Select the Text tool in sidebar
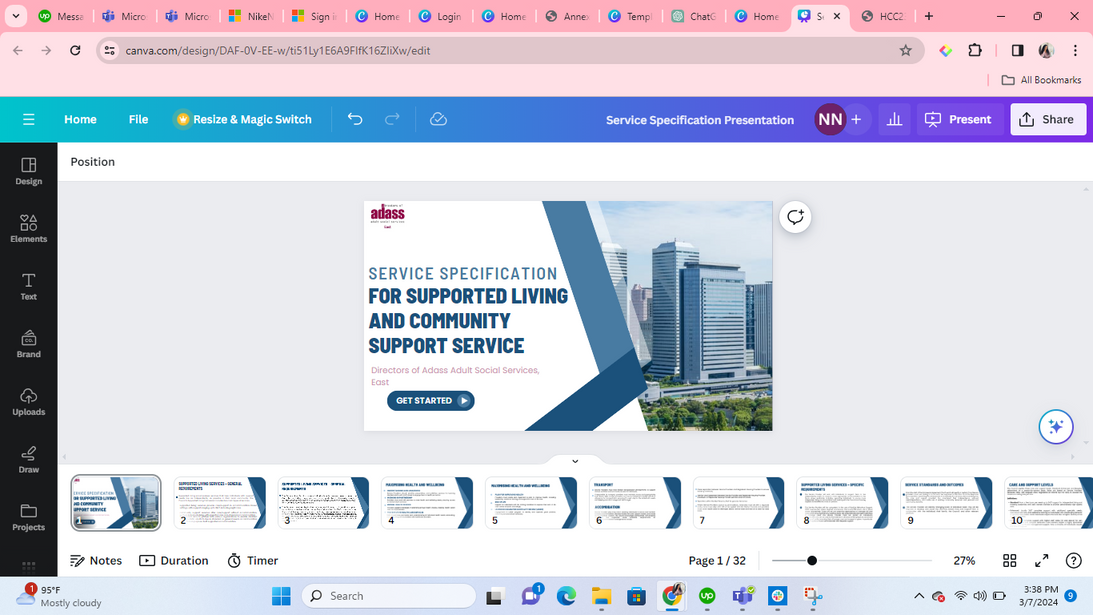This screenshot has width=1093, height=615. click(28, 286)
